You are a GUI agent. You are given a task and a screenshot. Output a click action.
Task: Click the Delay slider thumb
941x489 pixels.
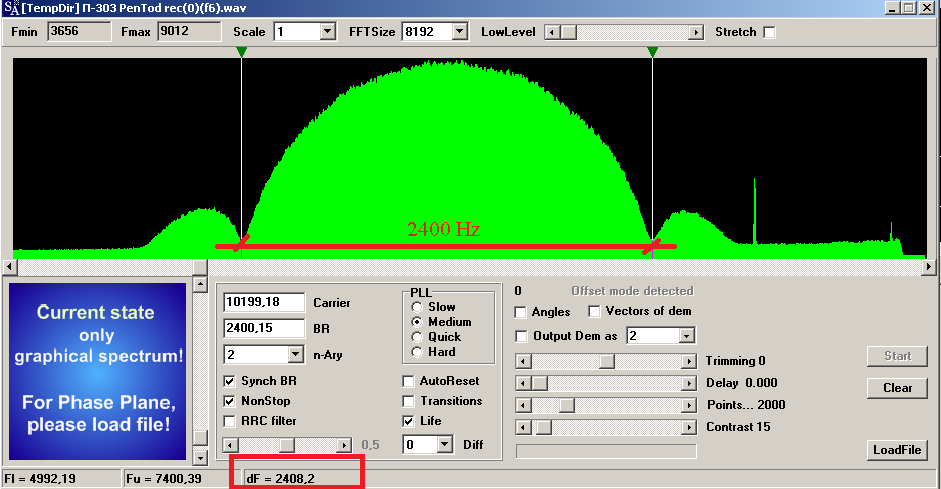click(x=540, y=383)
